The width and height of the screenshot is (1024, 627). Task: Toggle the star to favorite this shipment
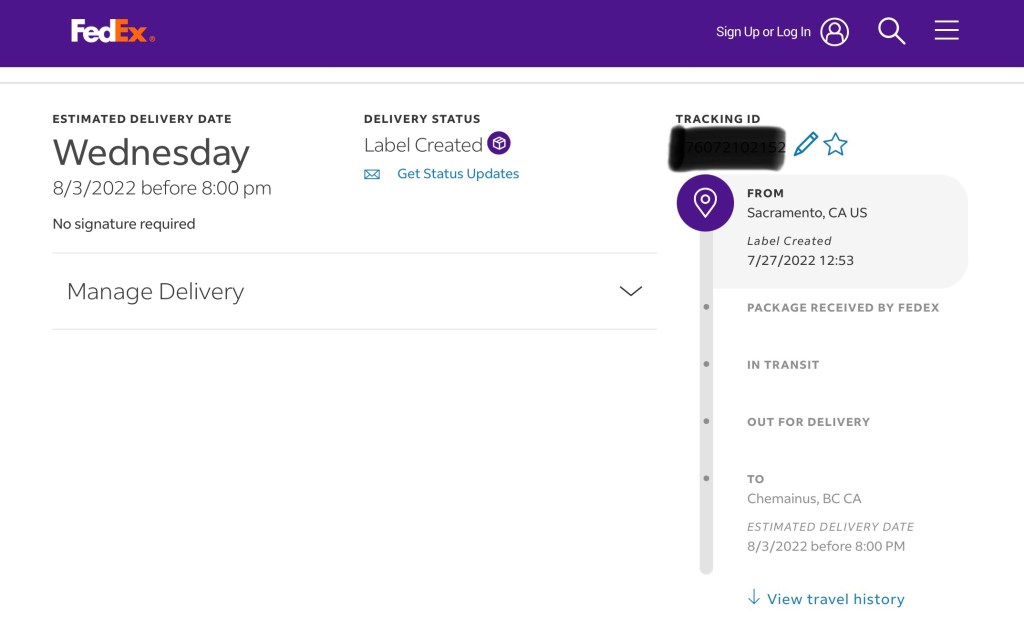click(x=836, y=145)
